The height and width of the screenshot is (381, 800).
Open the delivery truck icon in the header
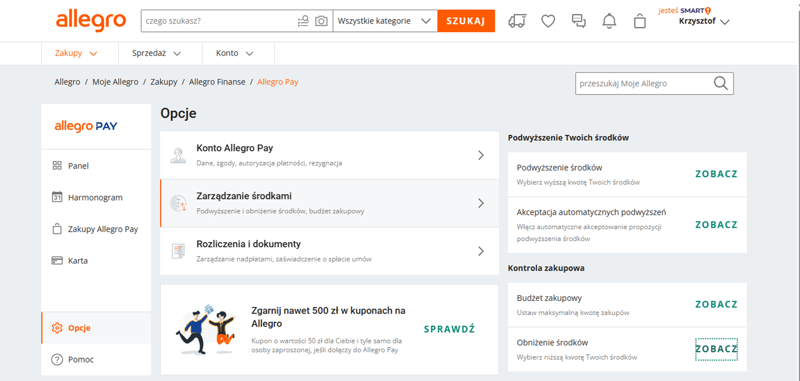click(x=517, y=21)
